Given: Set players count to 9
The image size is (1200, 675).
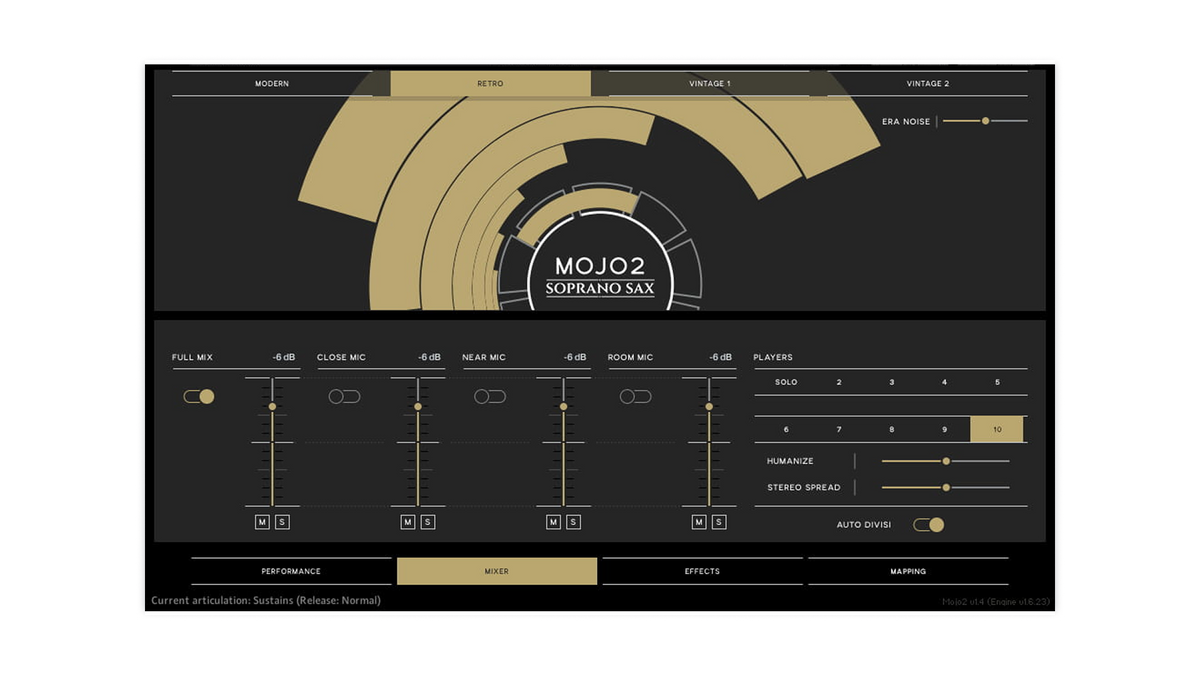Looking at the screenshot, I should 945,430.
